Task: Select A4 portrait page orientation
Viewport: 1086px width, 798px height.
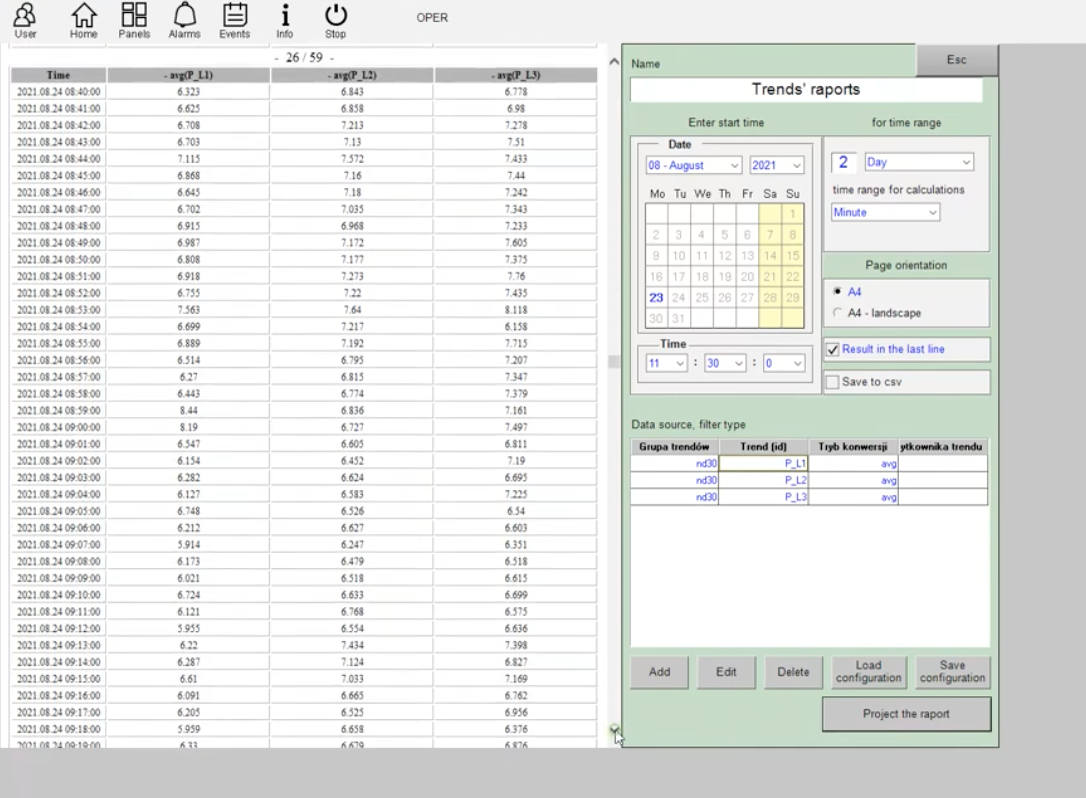Action: pos(837,292)
